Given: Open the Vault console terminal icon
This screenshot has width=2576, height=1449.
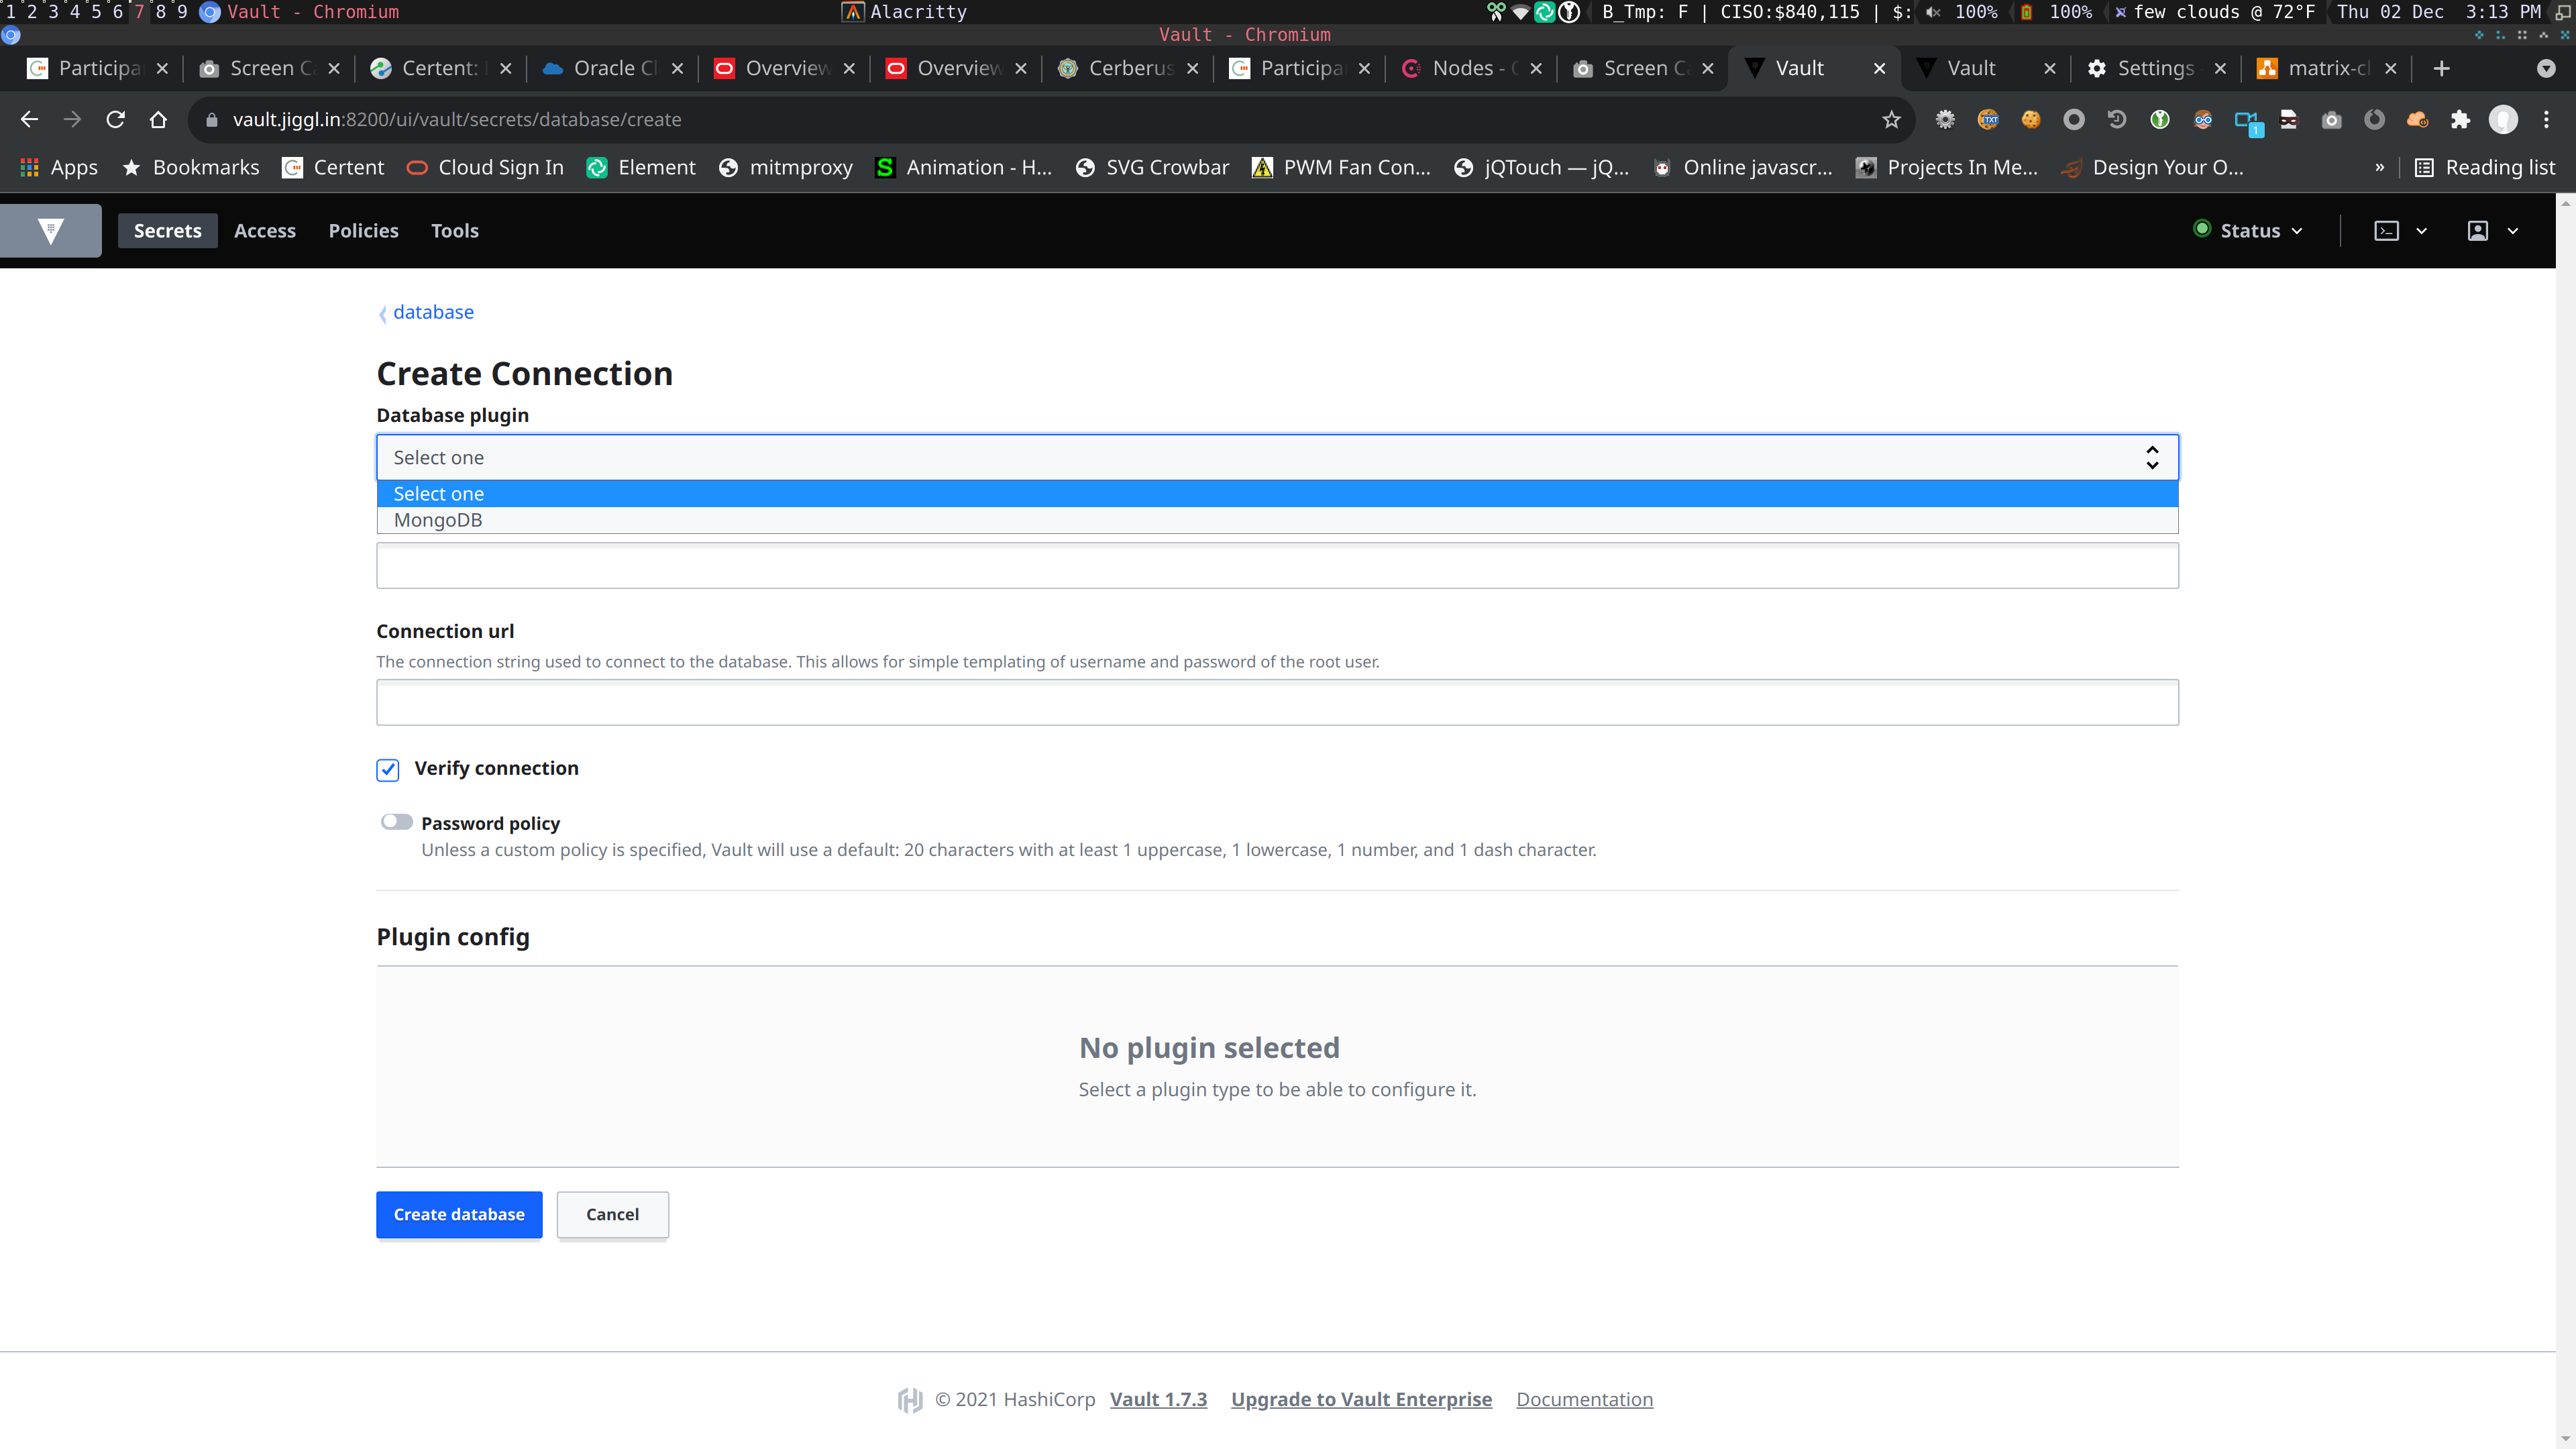Looking at the screenshot, I should (2386, 231).
